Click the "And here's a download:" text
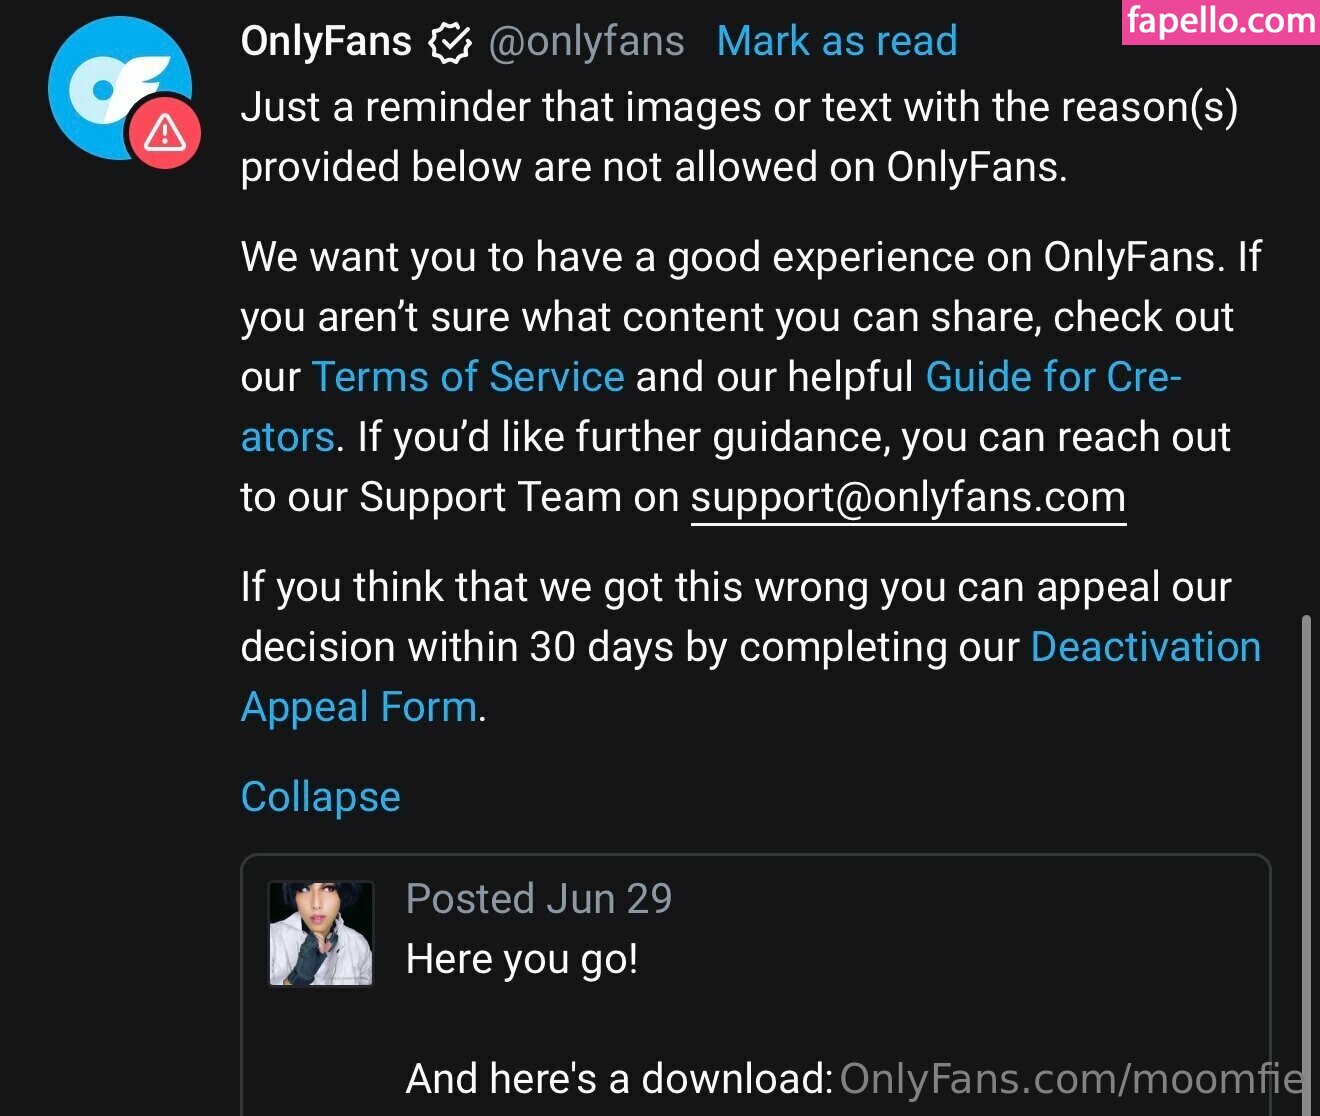The height and width of the screenshot is (1116, 1320). coord(620,1079)
